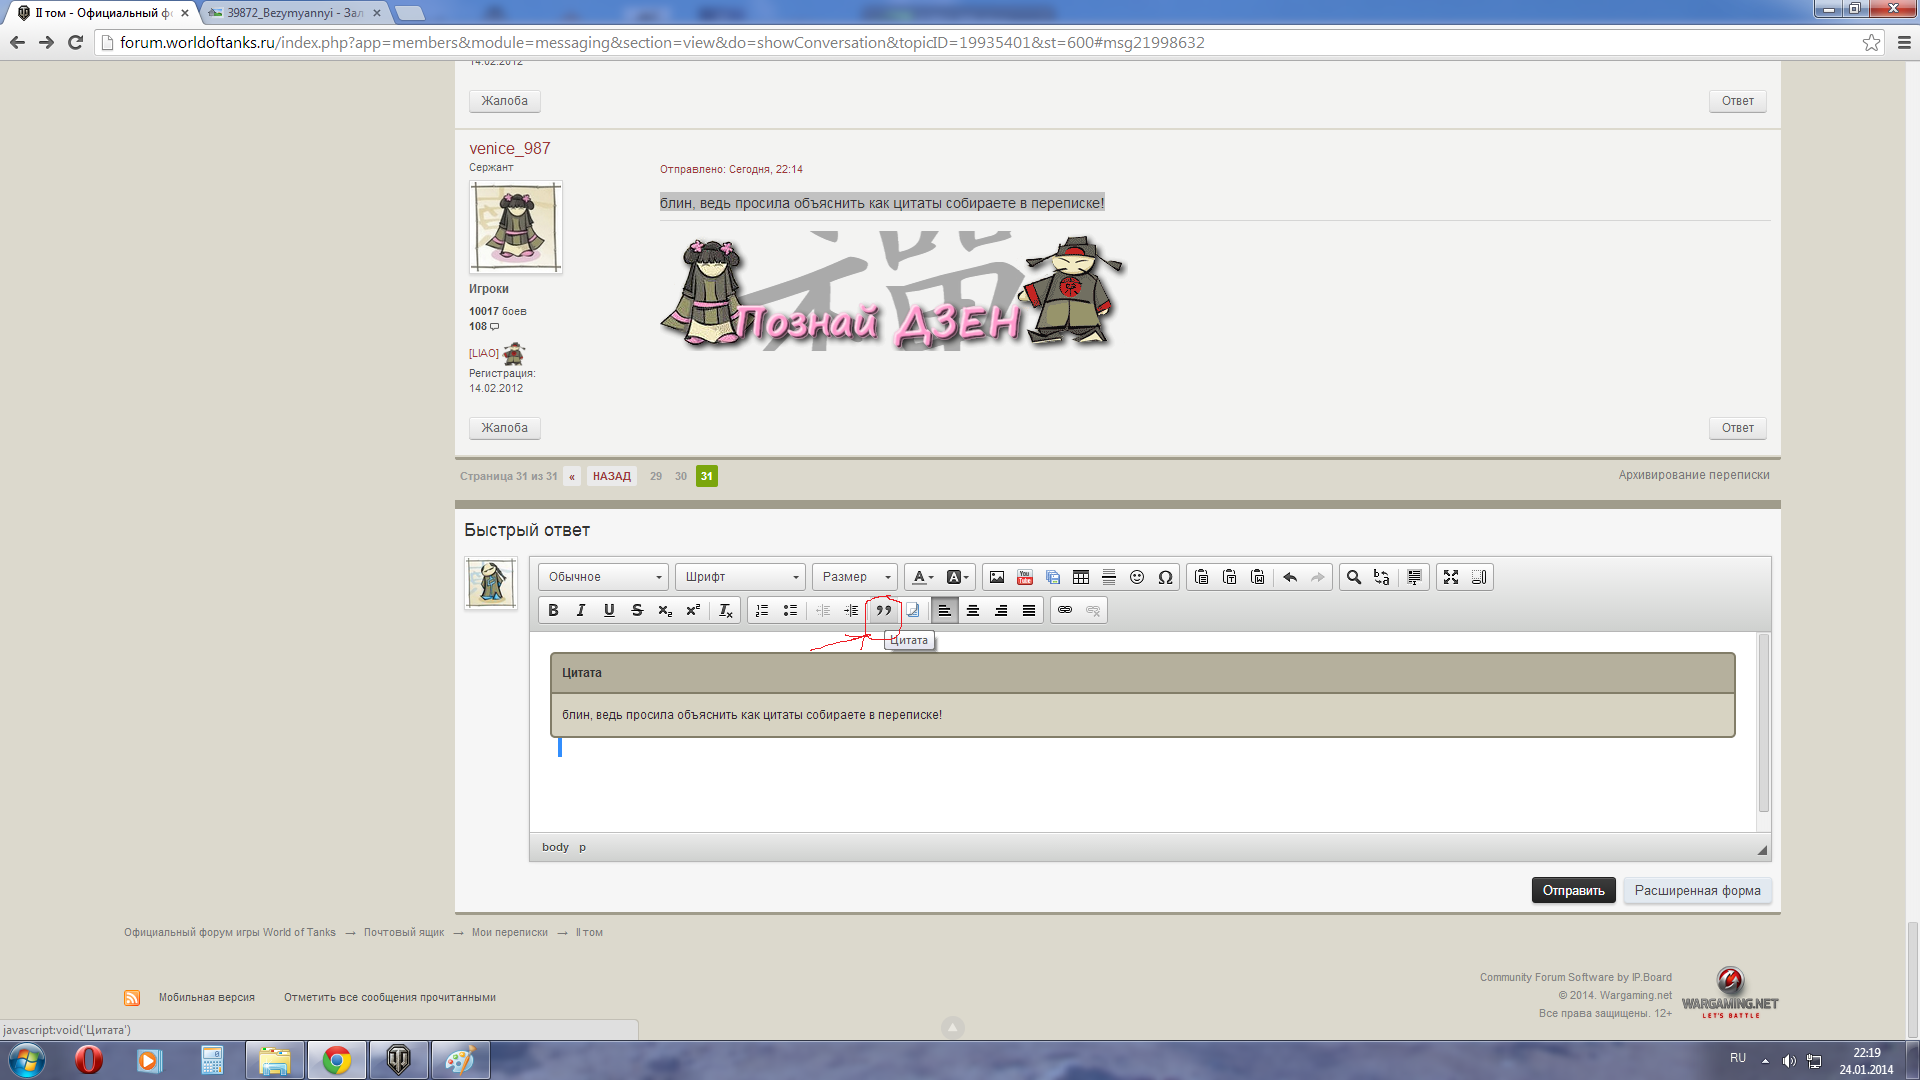Open Replace tool in editor
The width and height of the screenshot is (1920, 1080).
pos(1382,577)
